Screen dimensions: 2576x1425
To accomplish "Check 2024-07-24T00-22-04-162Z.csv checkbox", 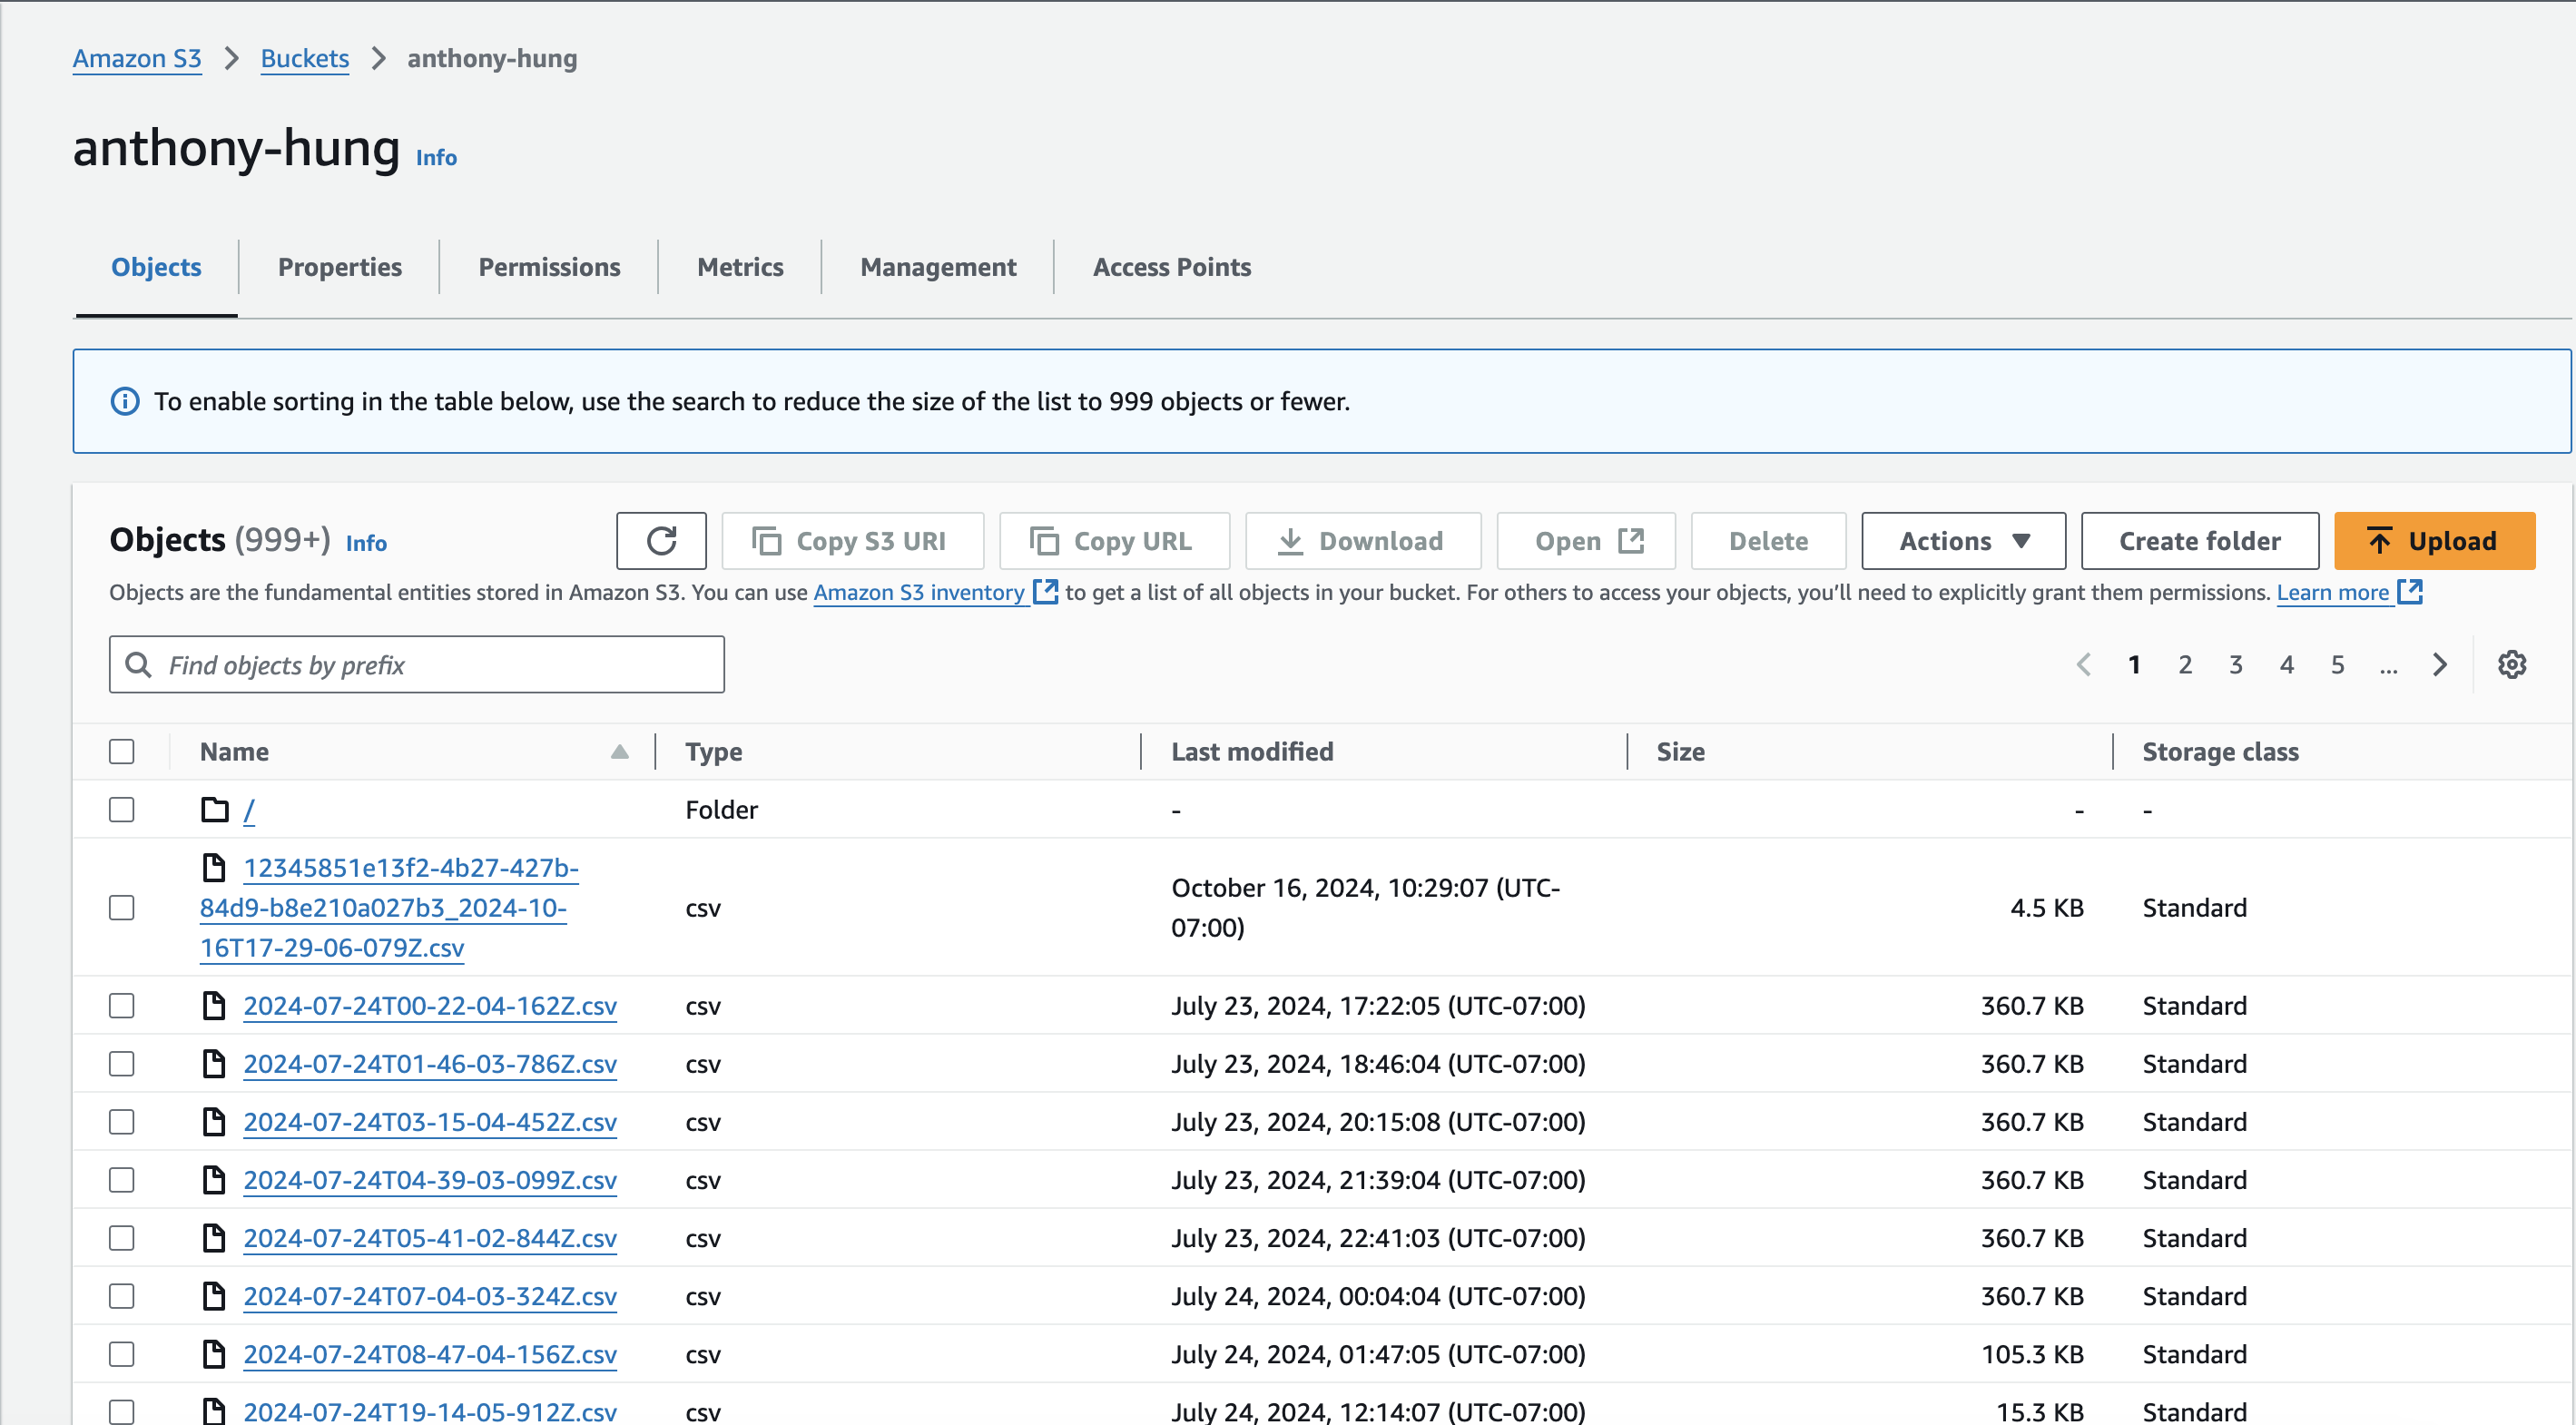I will (x=122, y=1005).
